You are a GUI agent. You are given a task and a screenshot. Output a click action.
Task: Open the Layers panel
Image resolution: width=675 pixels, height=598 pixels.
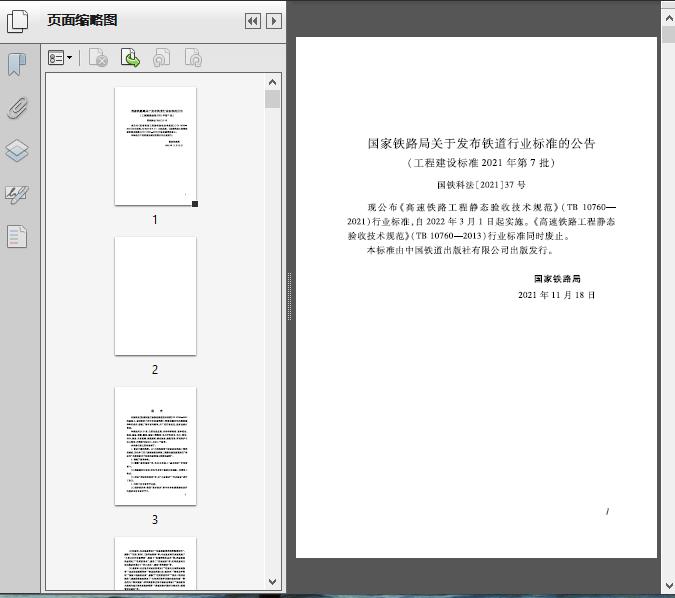pyautogui.click(x=17, y=151)
